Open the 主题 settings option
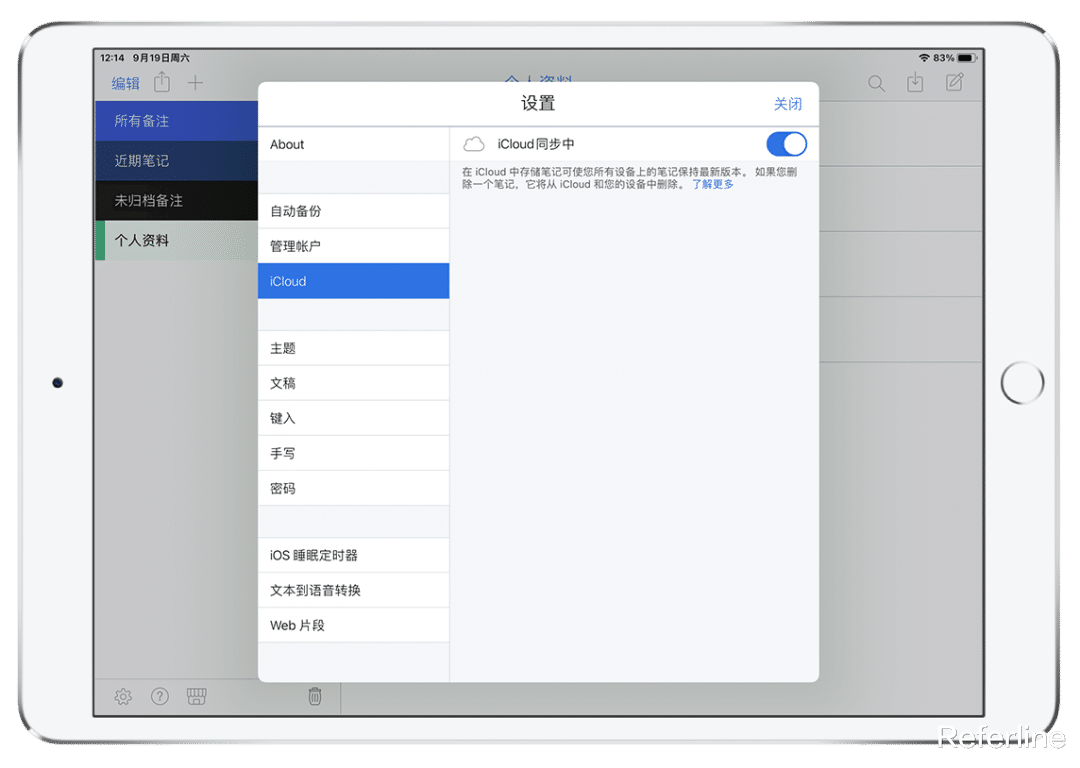 353,347
